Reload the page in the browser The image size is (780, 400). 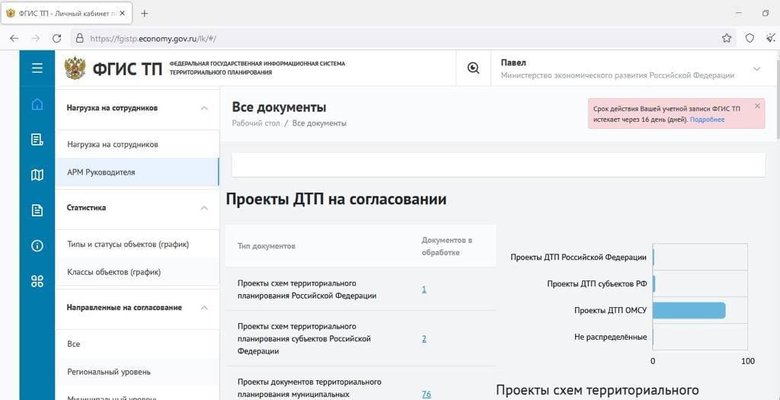(x=57, y=38)
